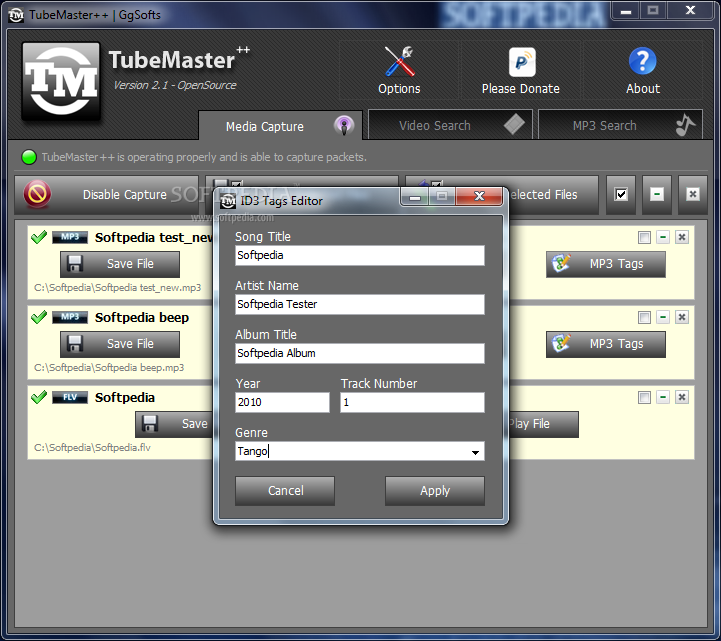The width and height of the screenshot is (721, 641).
Task: Close the ID3 Tags Editor dialog
Action: click(x=479, y=196)
